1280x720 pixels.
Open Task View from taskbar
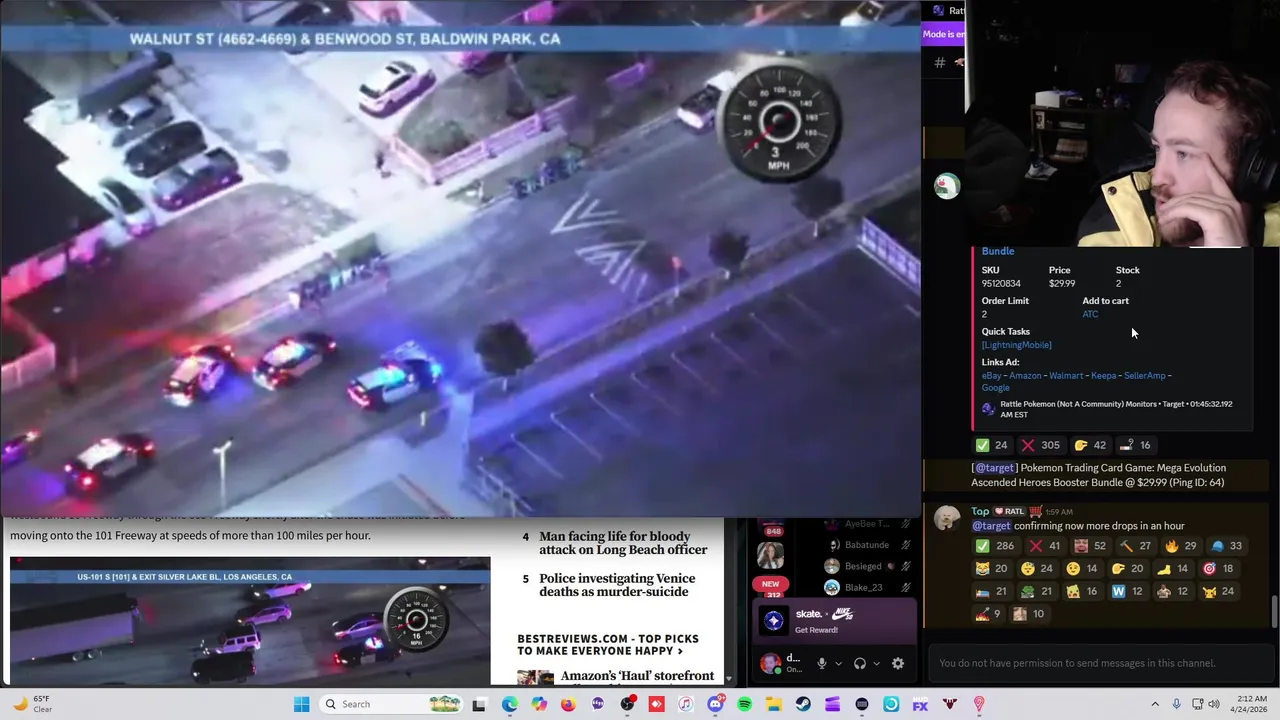[479, 704]
